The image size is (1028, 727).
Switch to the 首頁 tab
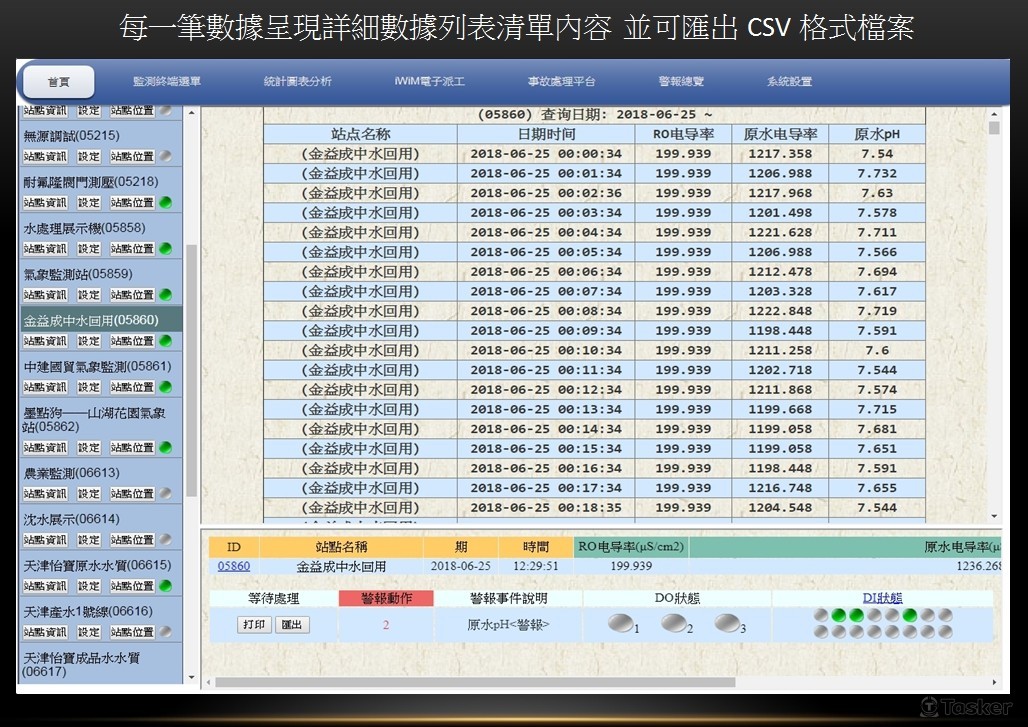pyautogui.click(x=57, y=82)
